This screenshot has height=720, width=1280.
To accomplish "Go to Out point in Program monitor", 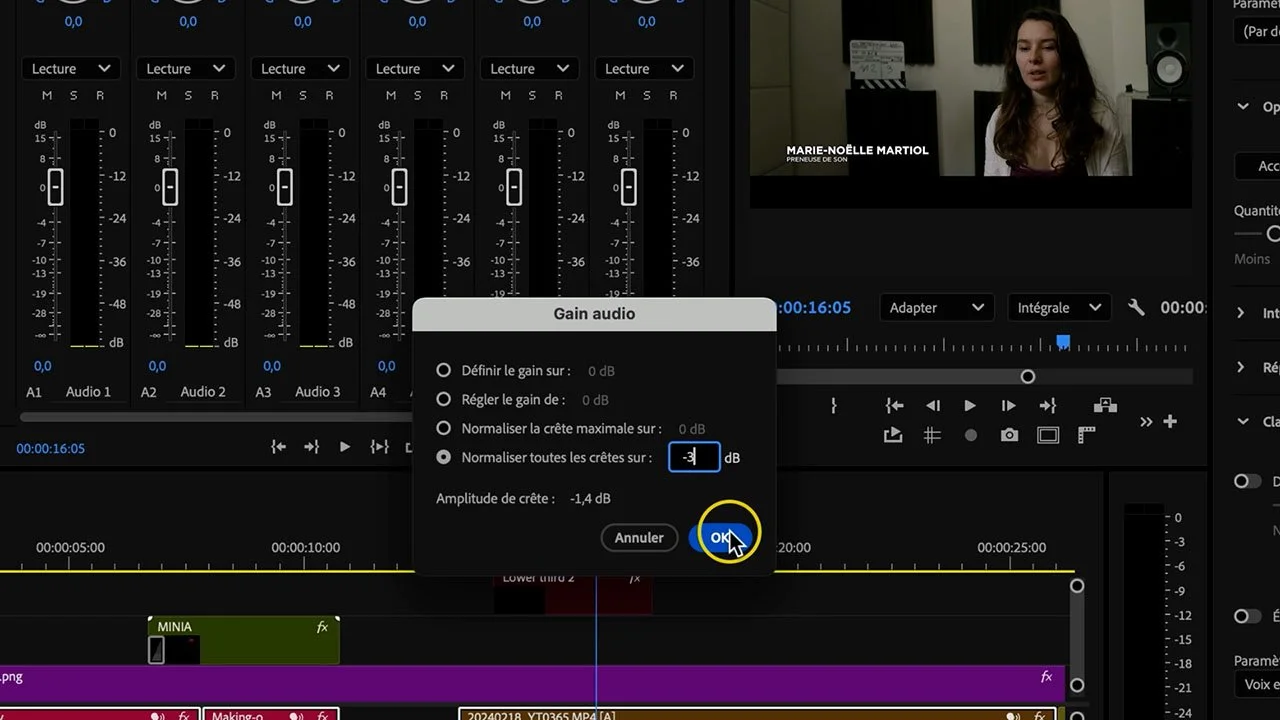I will (x=1047, y=405).
